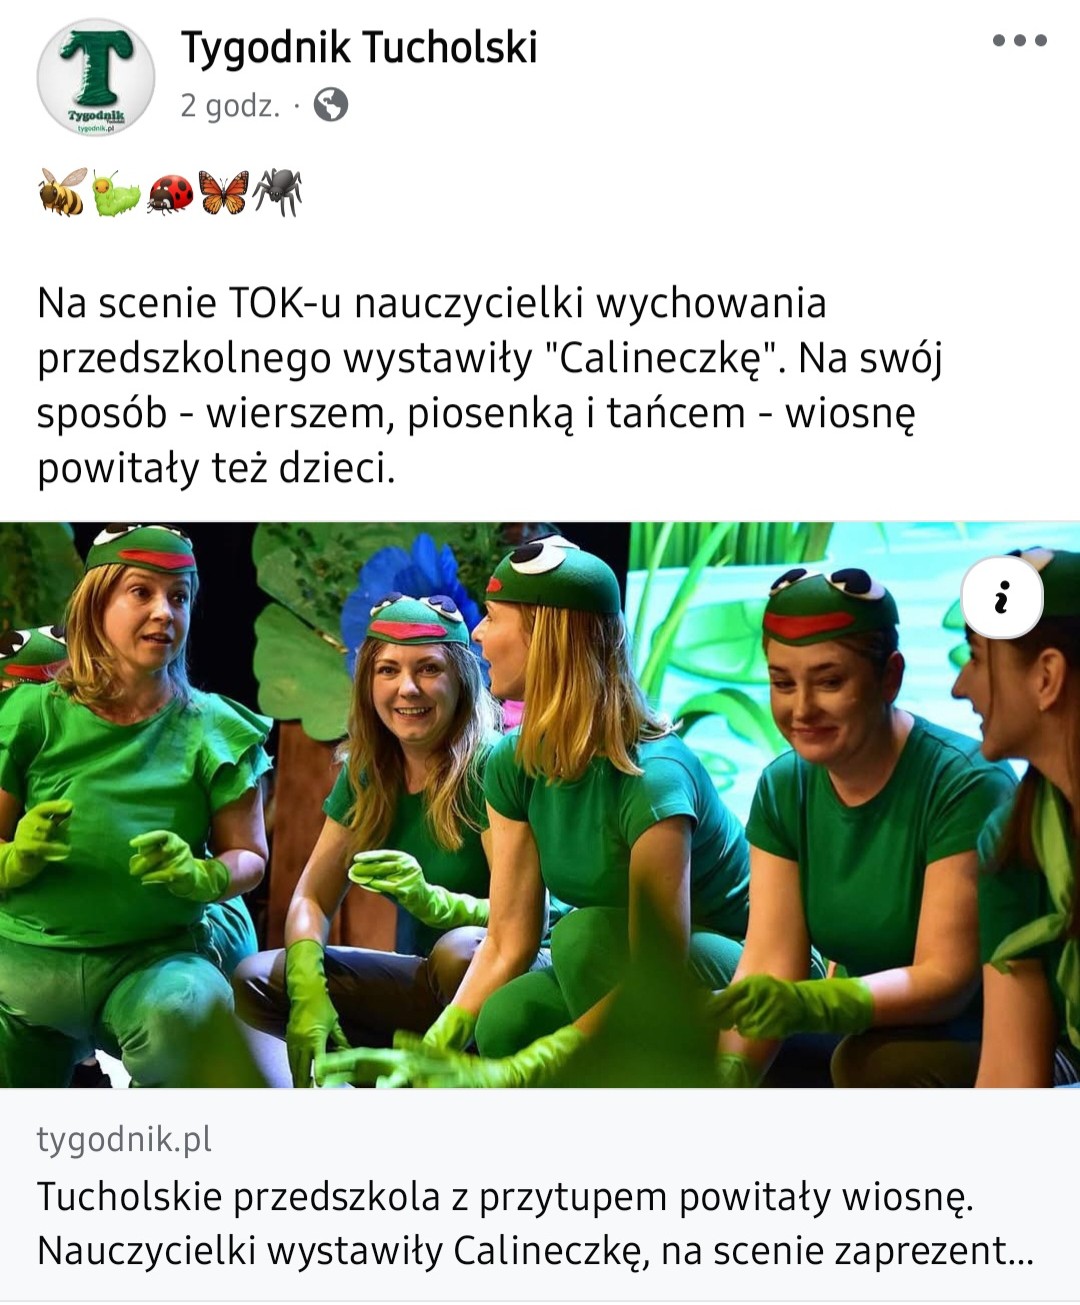Tap the bee emoji
Screen dimensions: 1080x1305
(x=63, y=193)
